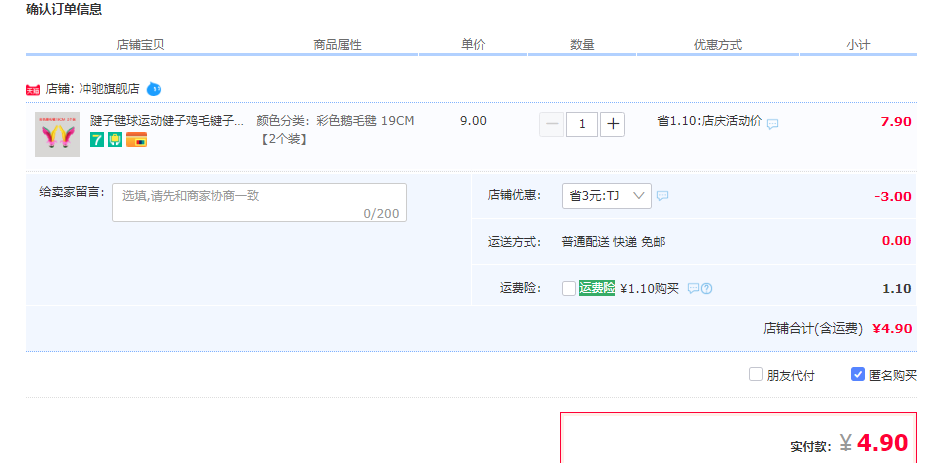This screenshot has height=463, width=929.
Task: Open the shuttlecock product thumbnail image
Action: point(57,135)
